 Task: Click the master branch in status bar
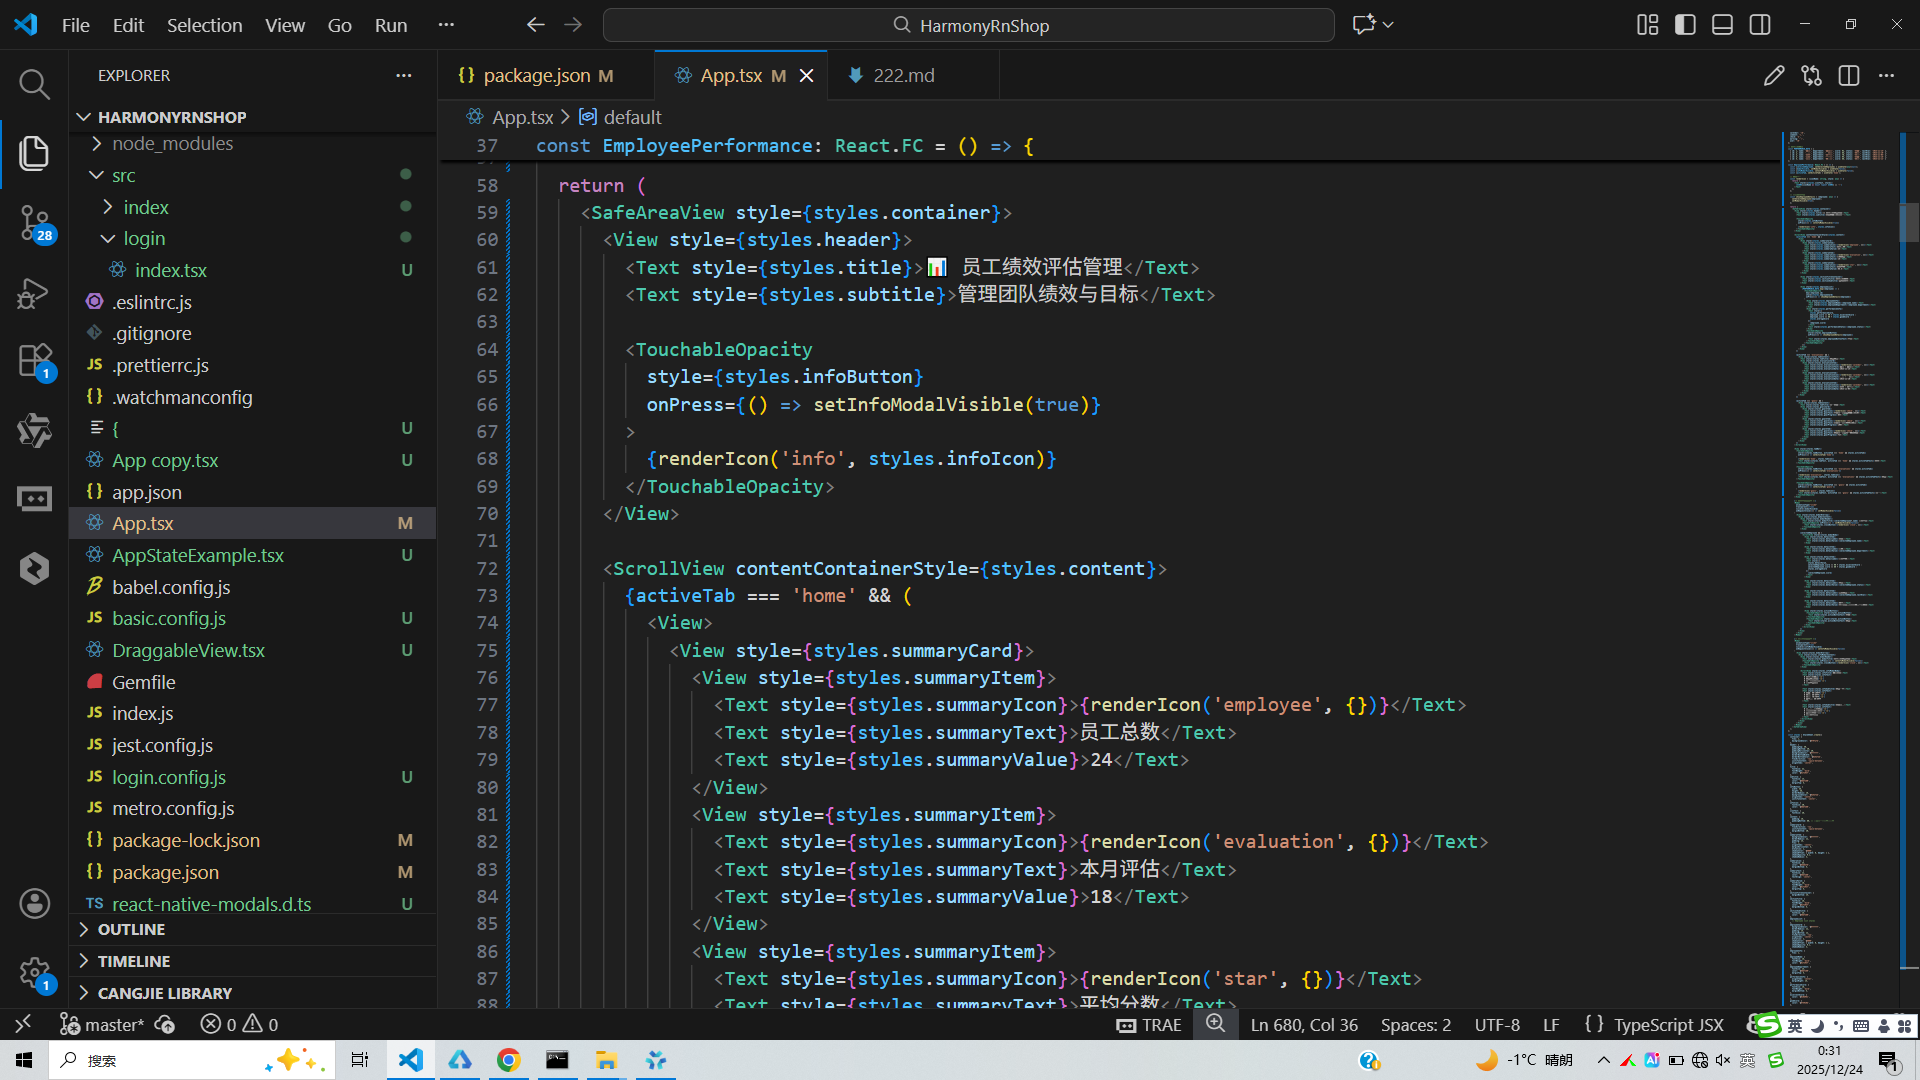point(103,1025)
